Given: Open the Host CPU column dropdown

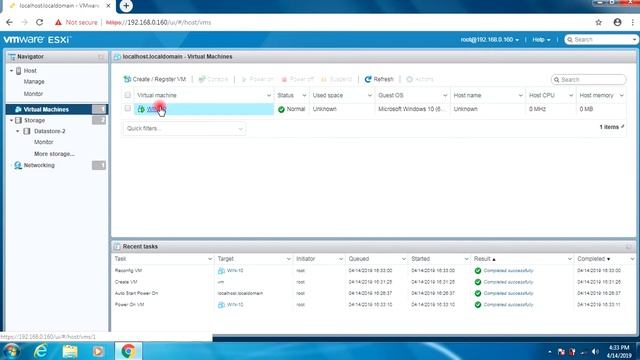Looking at the screenshot, I should [x=571, y=96].
